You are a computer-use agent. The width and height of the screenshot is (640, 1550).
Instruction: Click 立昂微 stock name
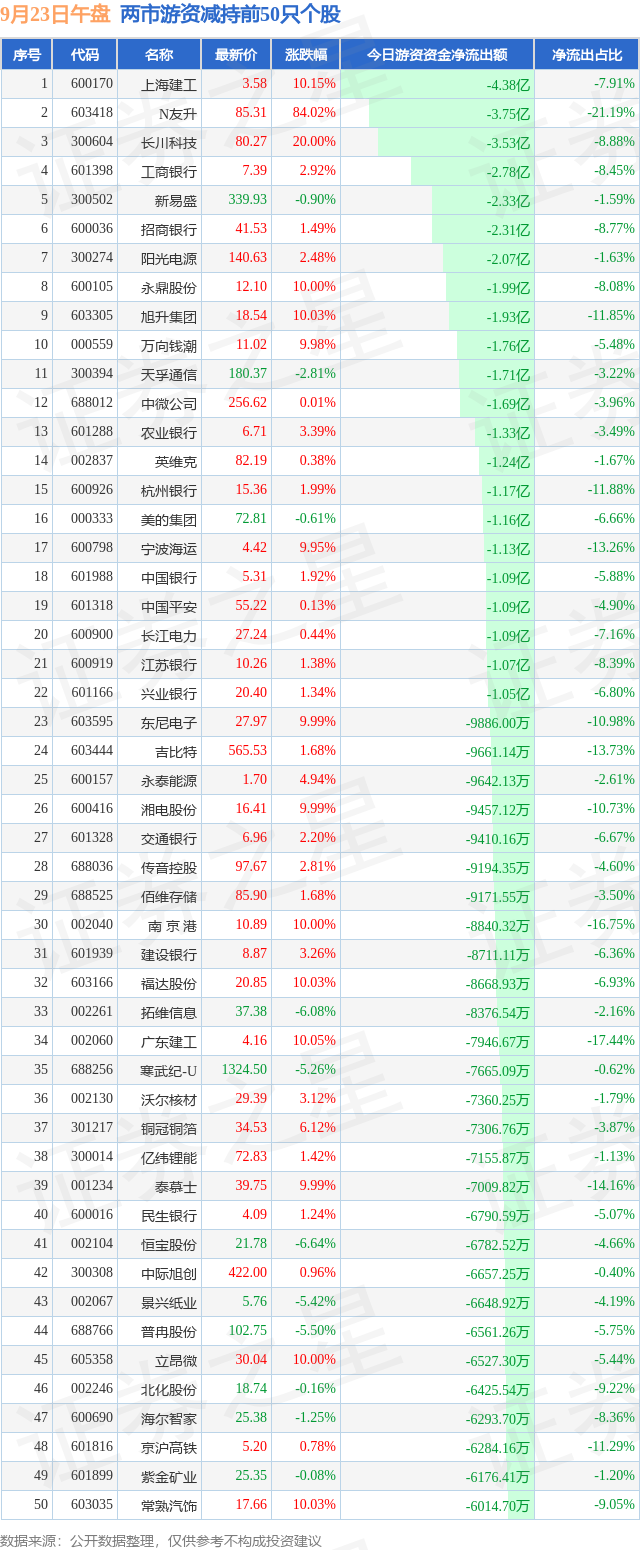[176, 1360]
